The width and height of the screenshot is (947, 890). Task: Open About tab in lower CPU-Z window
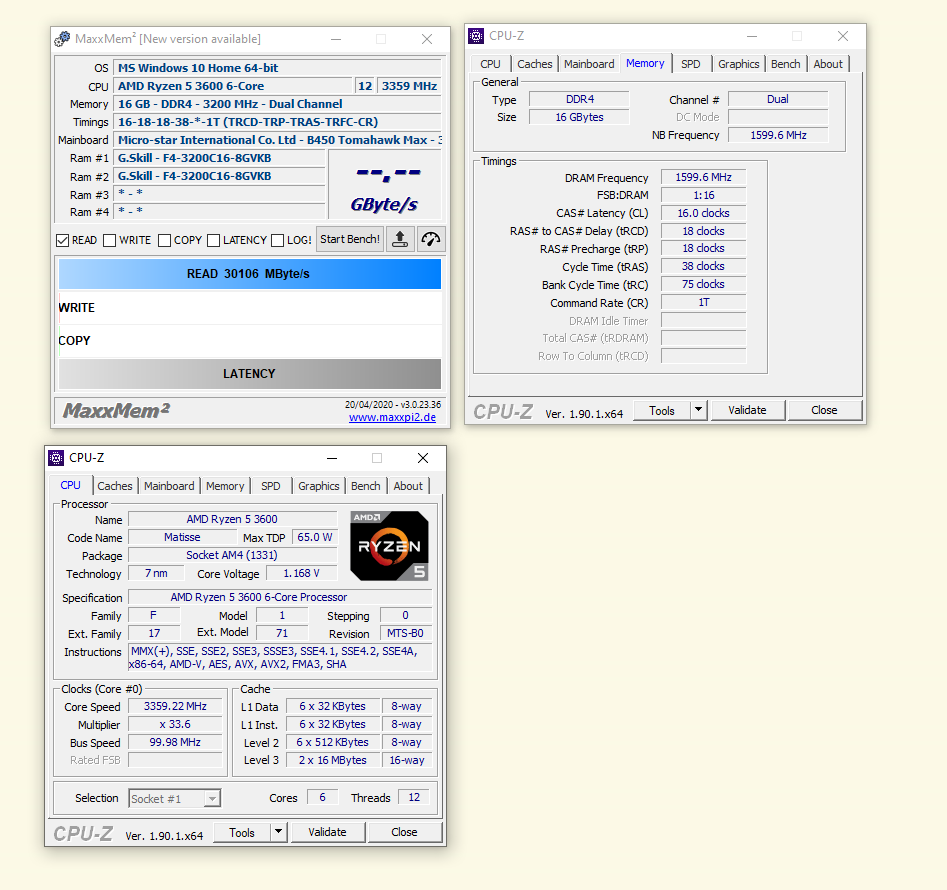[408, 486]
